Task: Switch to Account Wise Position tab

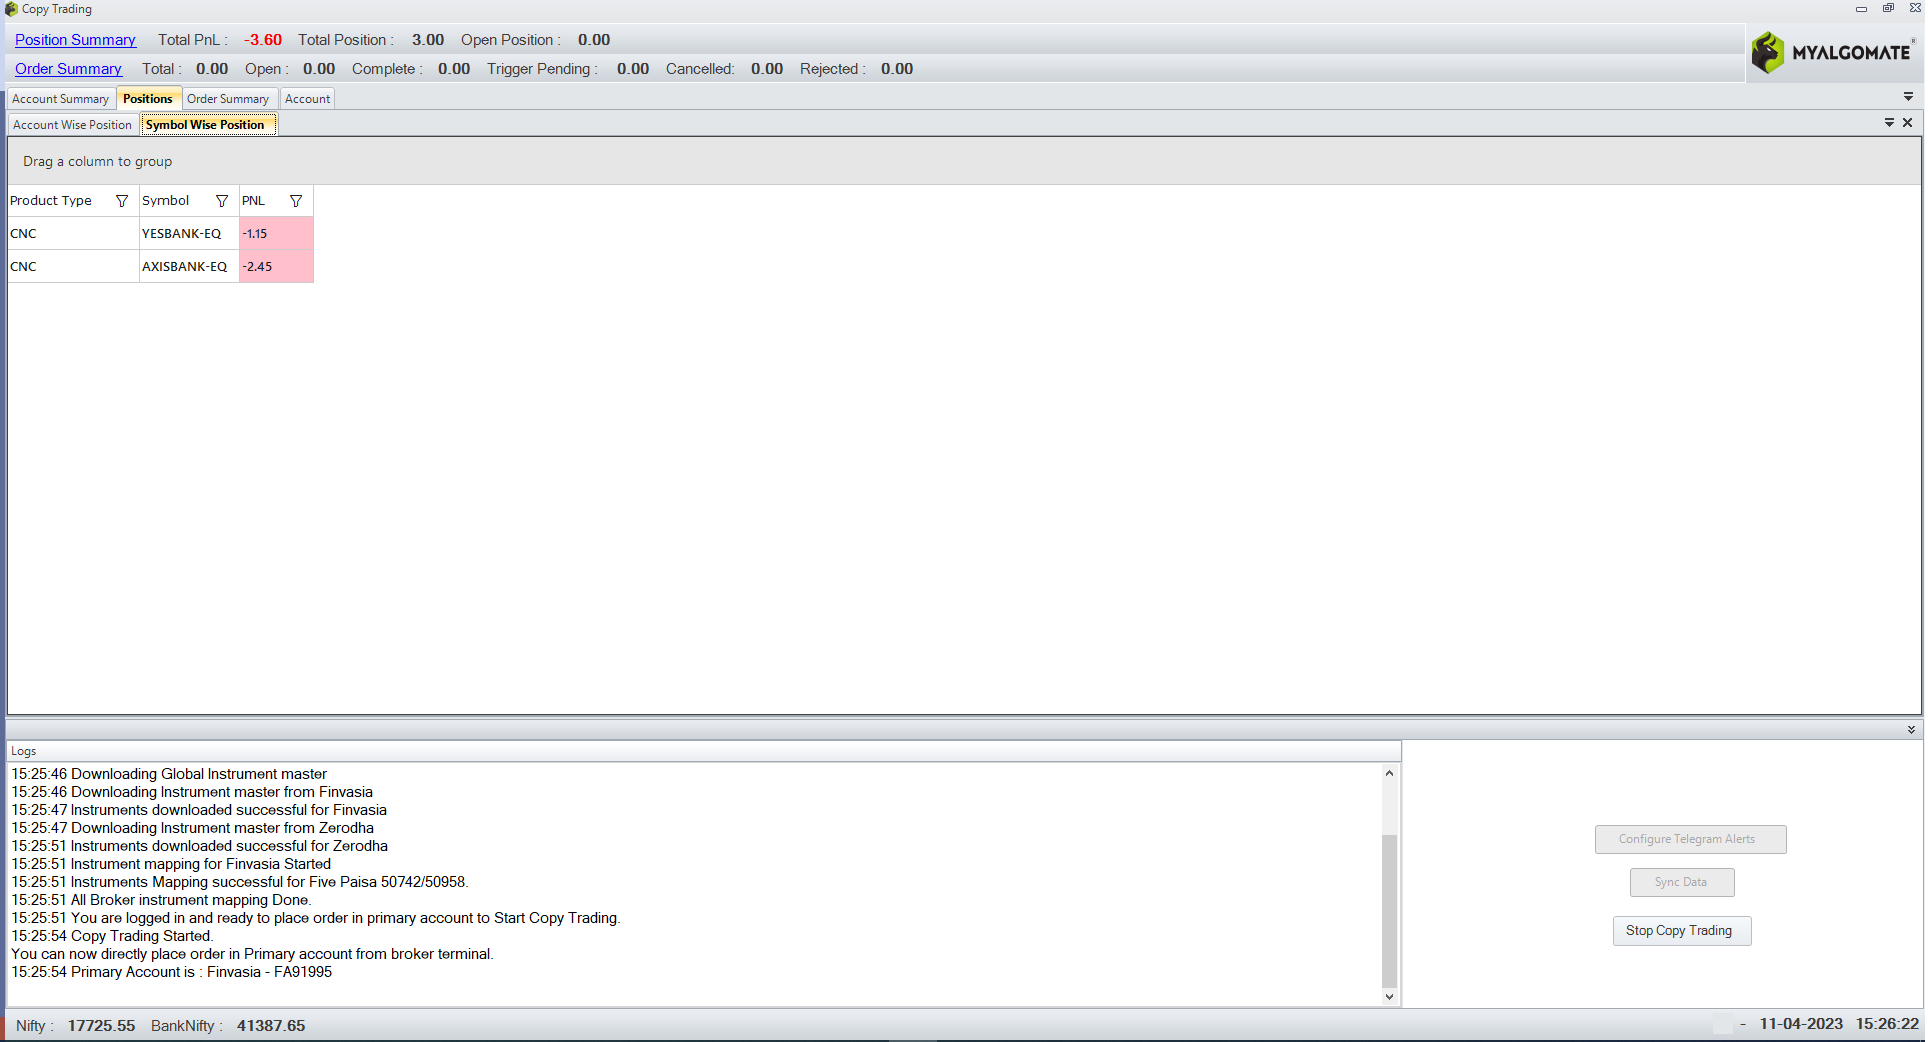Action: (72, 125)
